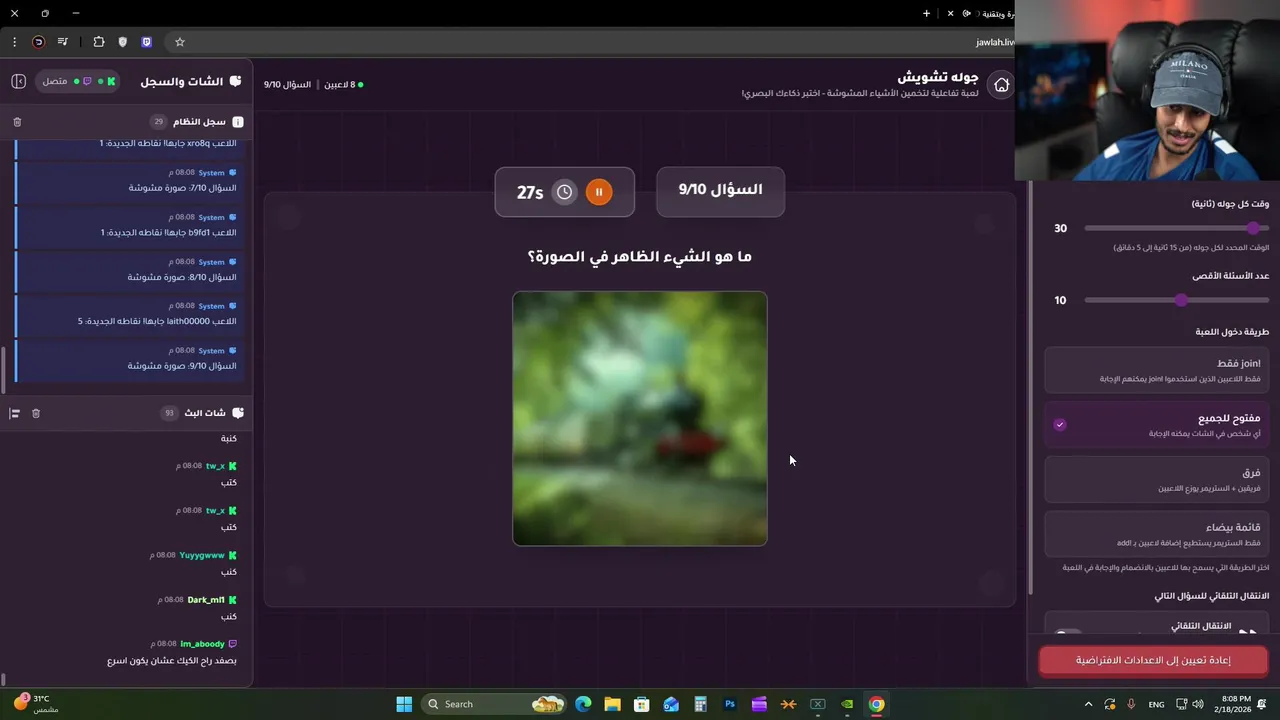The image size is (1280, 720).
Task: Click the 93 count badge on شات البث
Action: tap(169, 413)
